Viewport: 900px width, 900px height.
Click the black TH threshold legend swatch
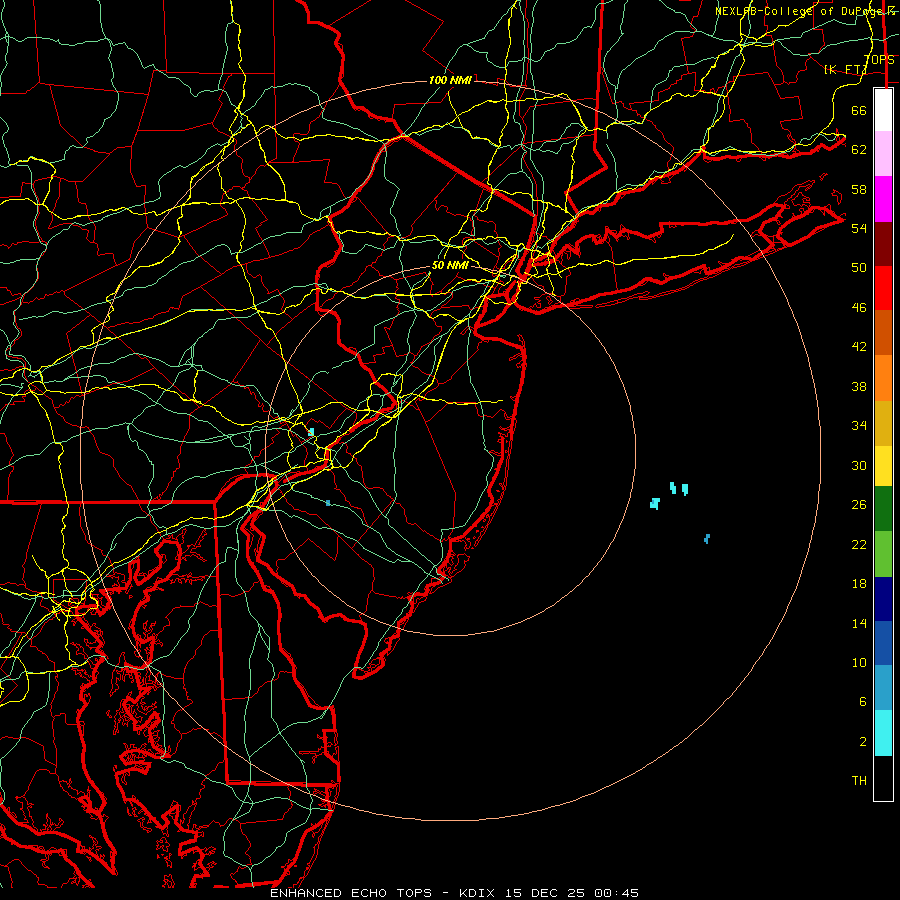(x=883, y=778)
